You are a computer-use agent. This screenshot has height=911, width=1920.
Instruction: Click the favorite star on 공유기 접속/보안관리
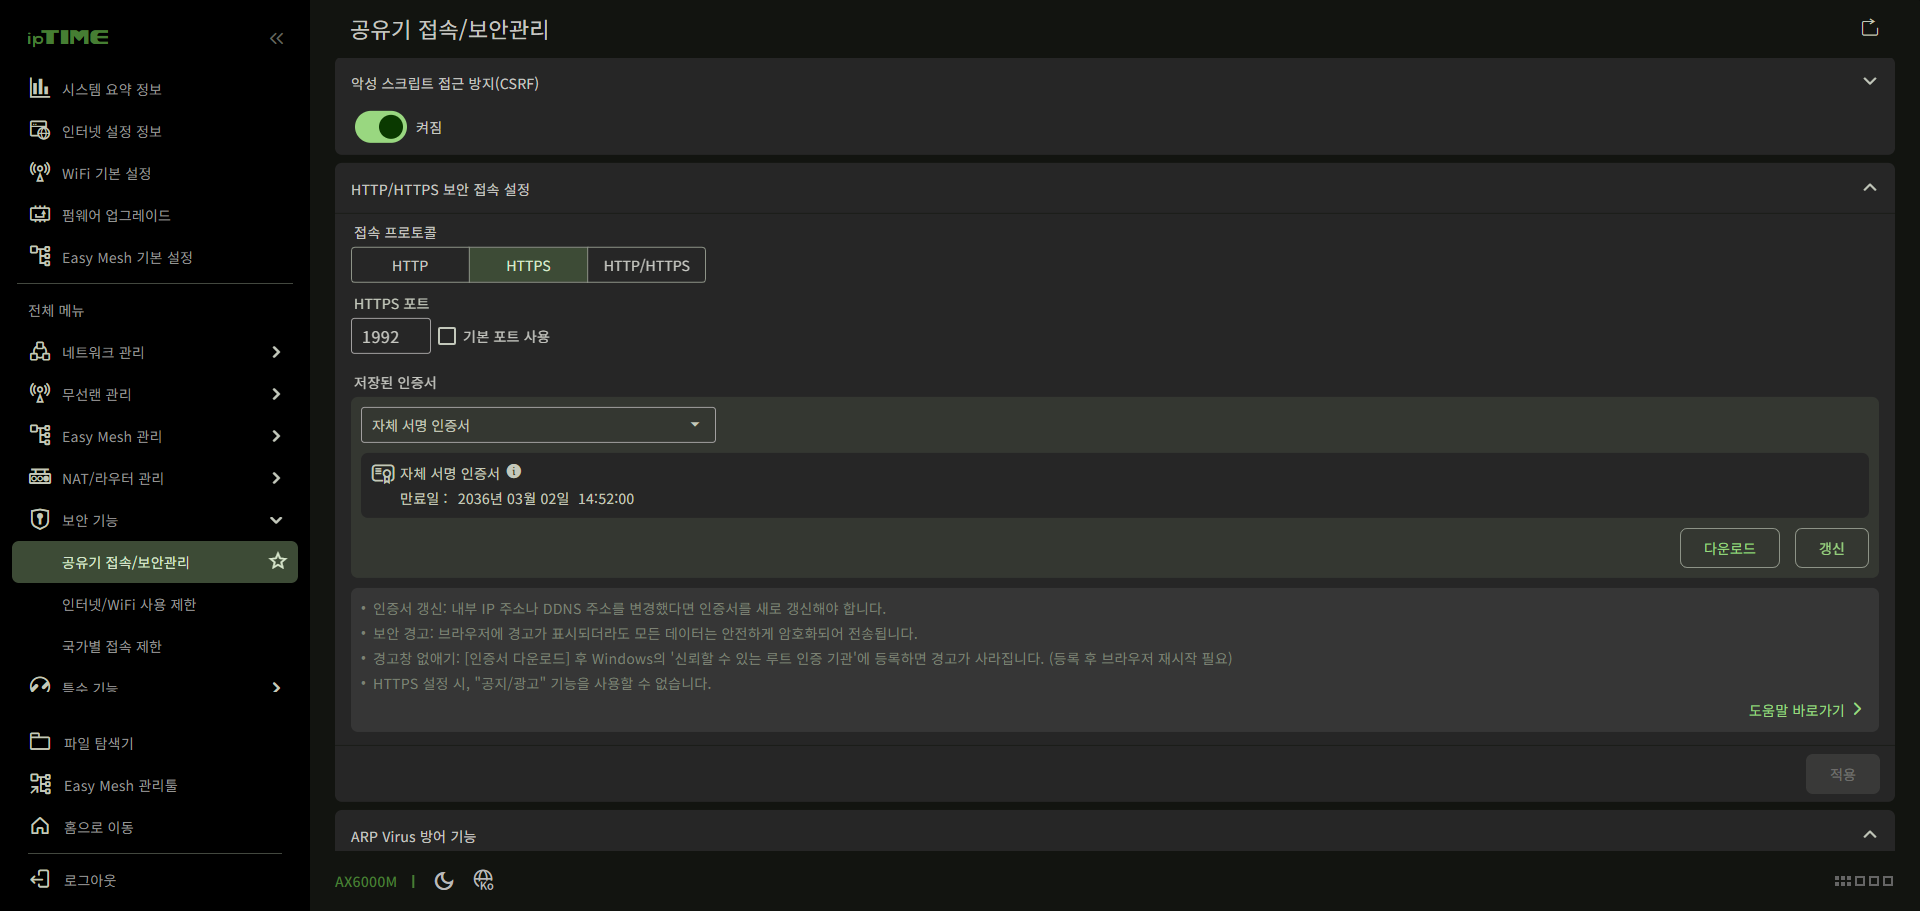pyautogui.click(x=278, y=561)
